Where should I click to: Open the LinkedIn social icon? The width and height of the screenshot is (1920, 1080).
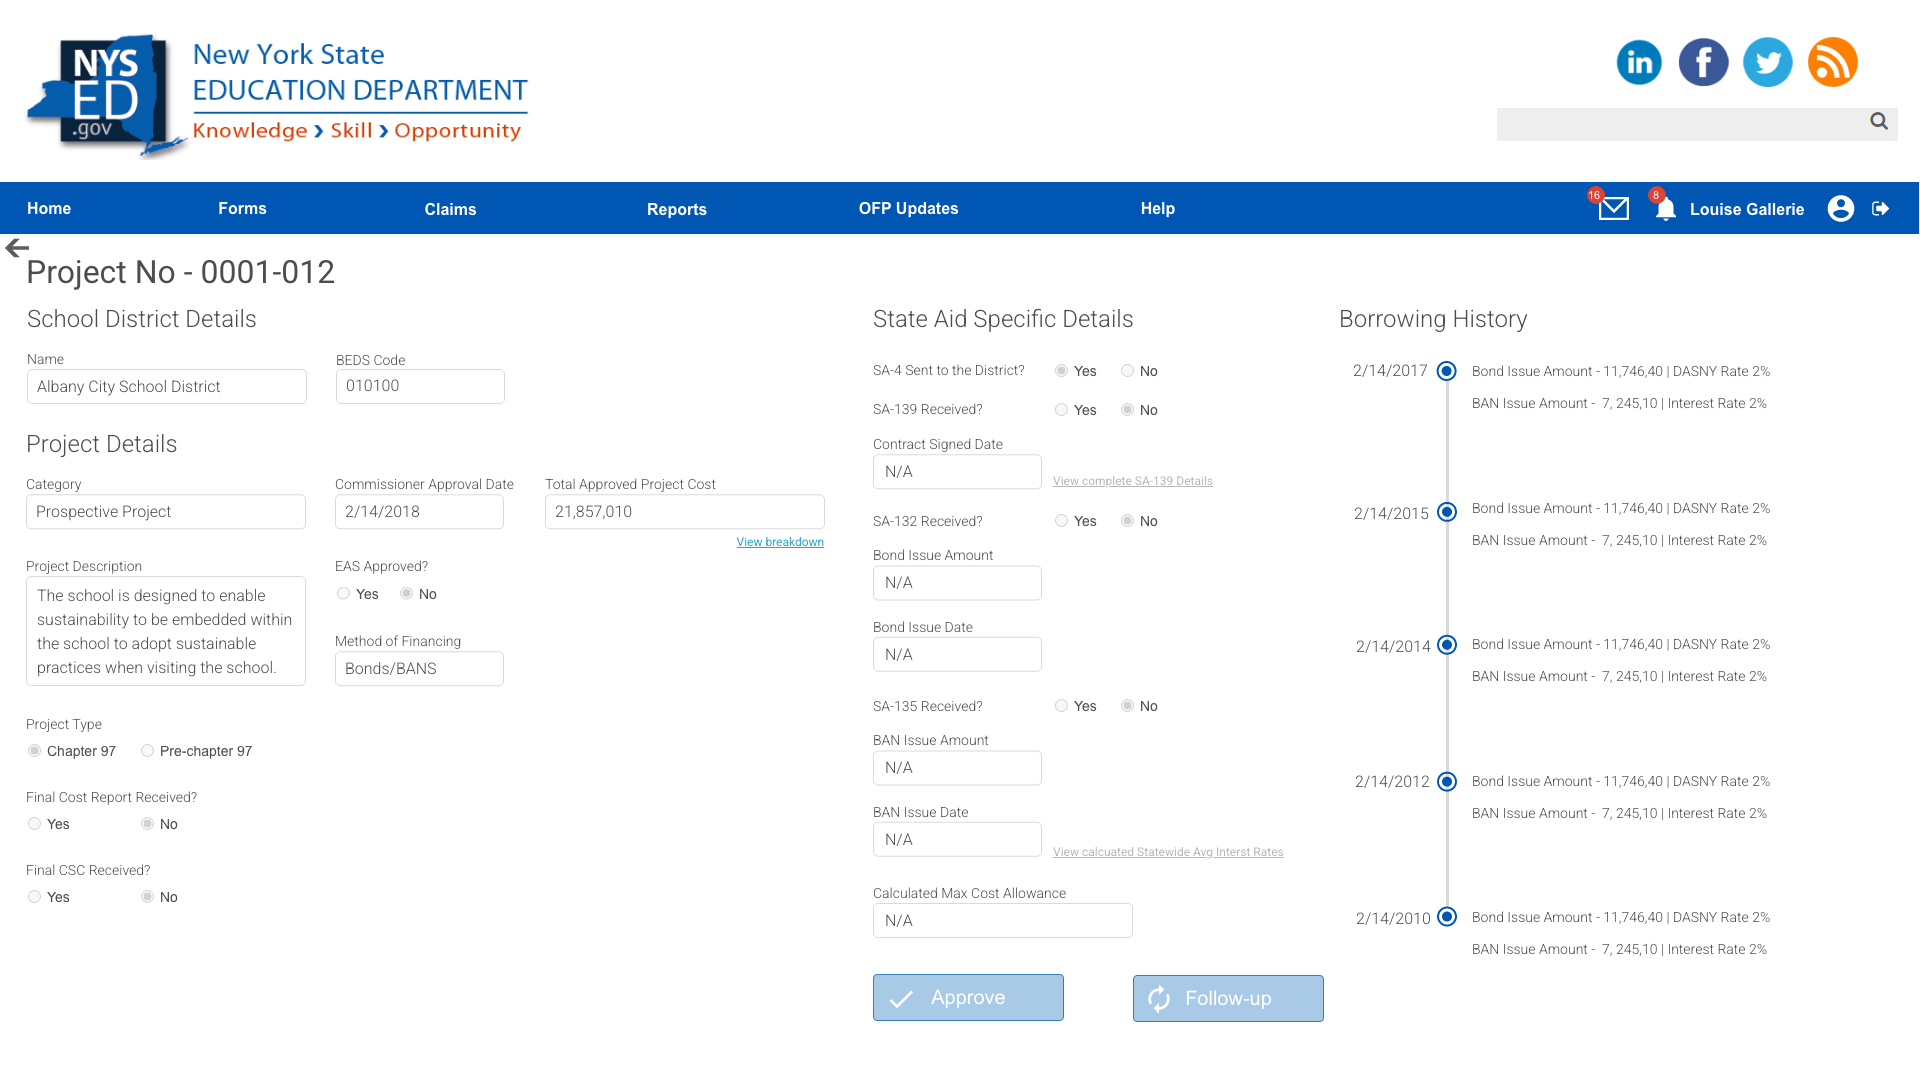(x=1639, y=63)
